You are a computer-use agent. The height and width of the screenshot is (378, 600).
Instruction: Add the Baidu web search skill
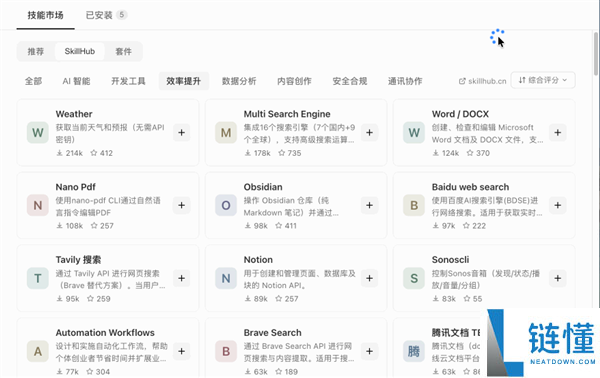coord(558,205)
